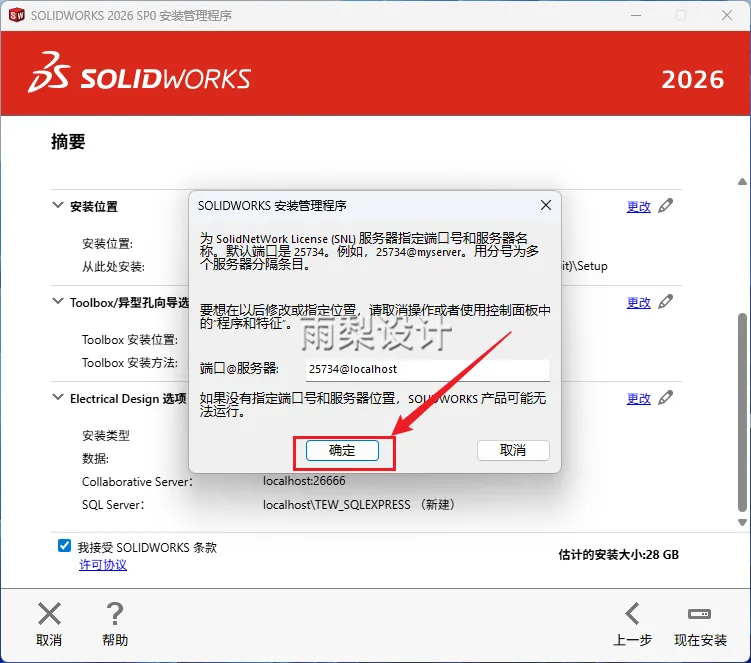Viewport: 751px width, 663px height.
Task: Collapse the Toolbox/异型孔向导 section
Action: (57, 301)
